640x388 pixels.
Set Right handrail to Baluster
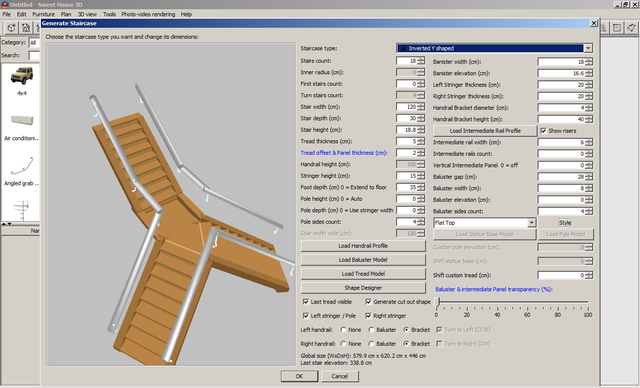pyautogui.click(x=371, y=344)
